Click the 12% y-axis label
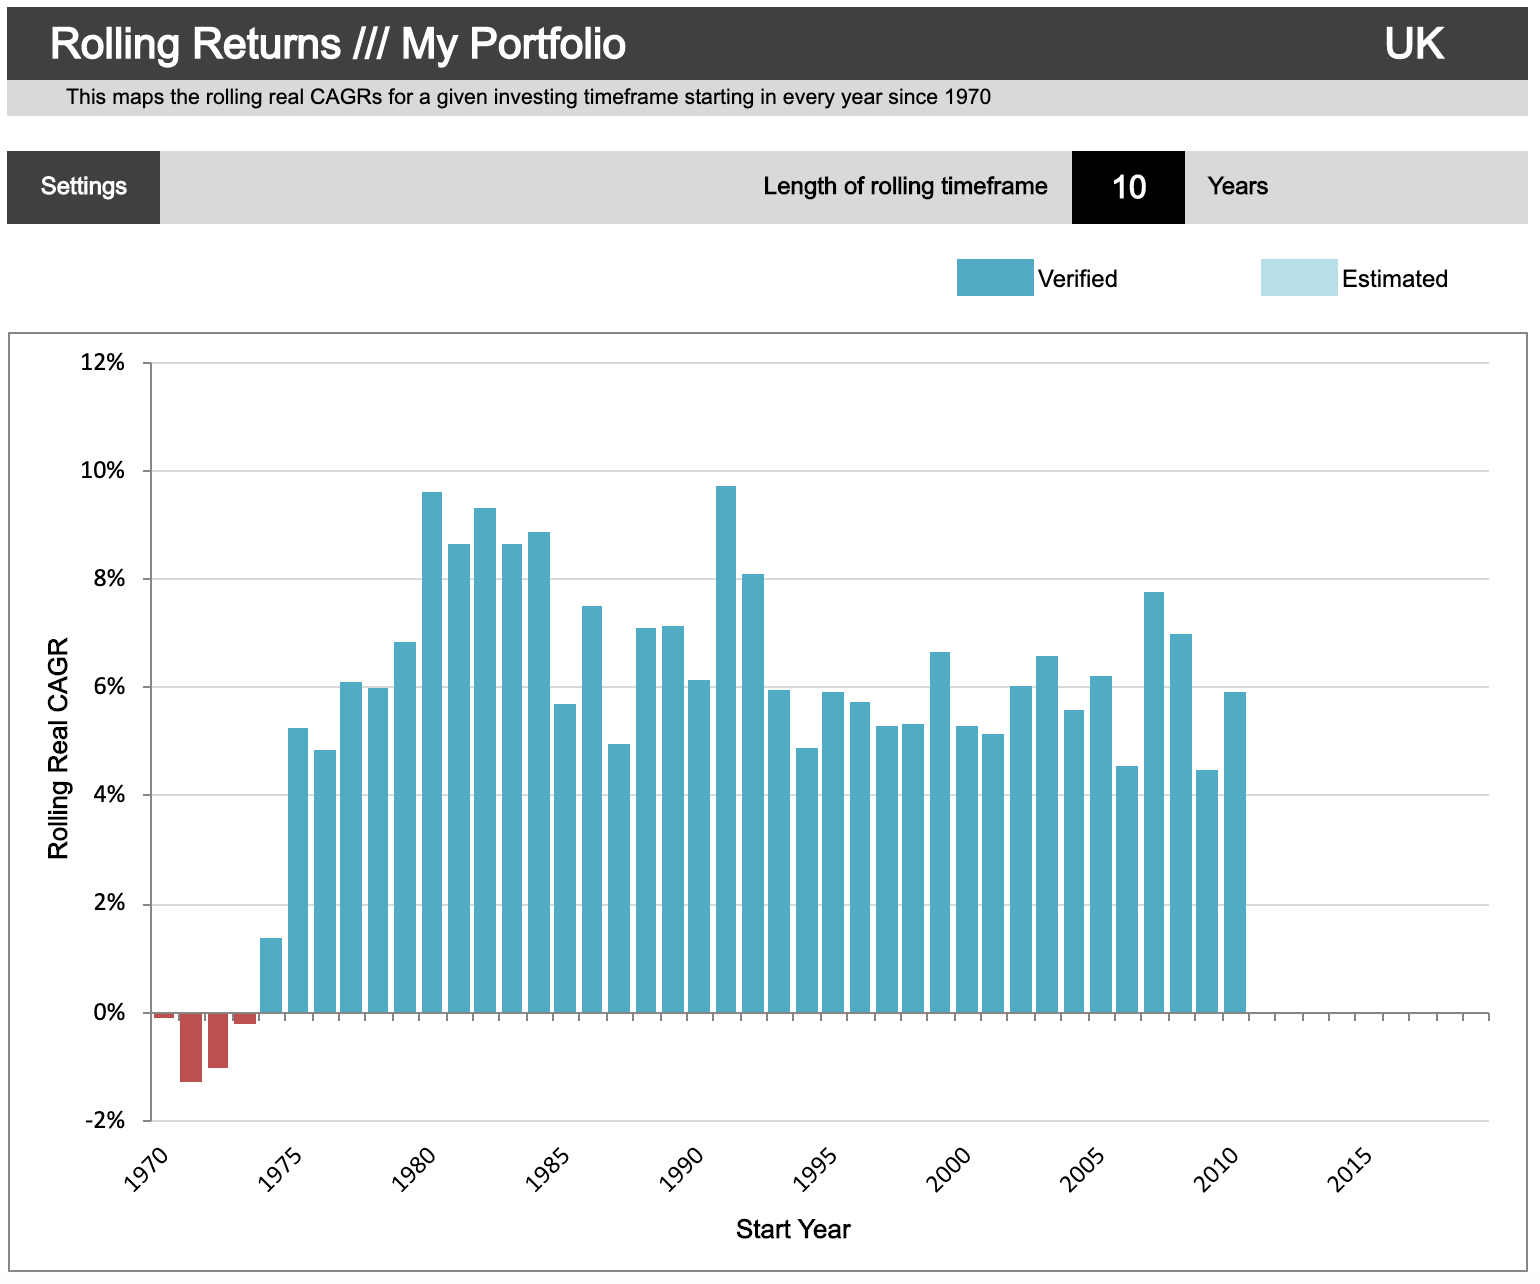 point(103,363)
